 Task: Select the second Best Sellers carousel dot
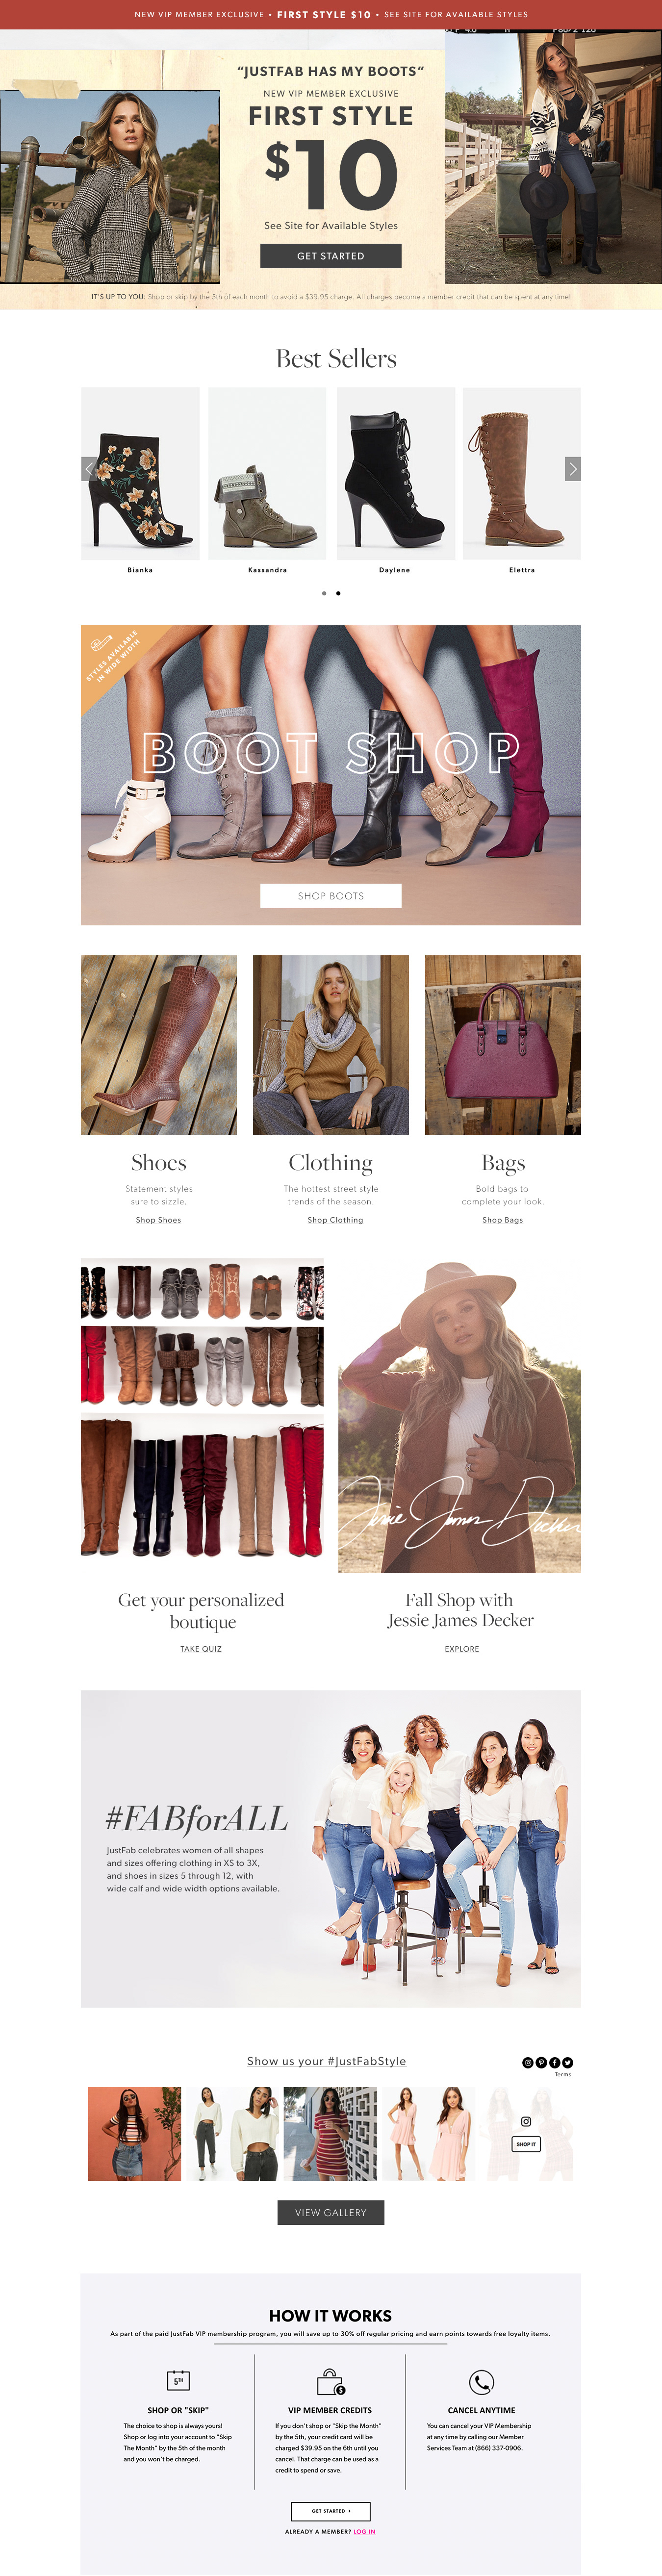tap(338, 593)
